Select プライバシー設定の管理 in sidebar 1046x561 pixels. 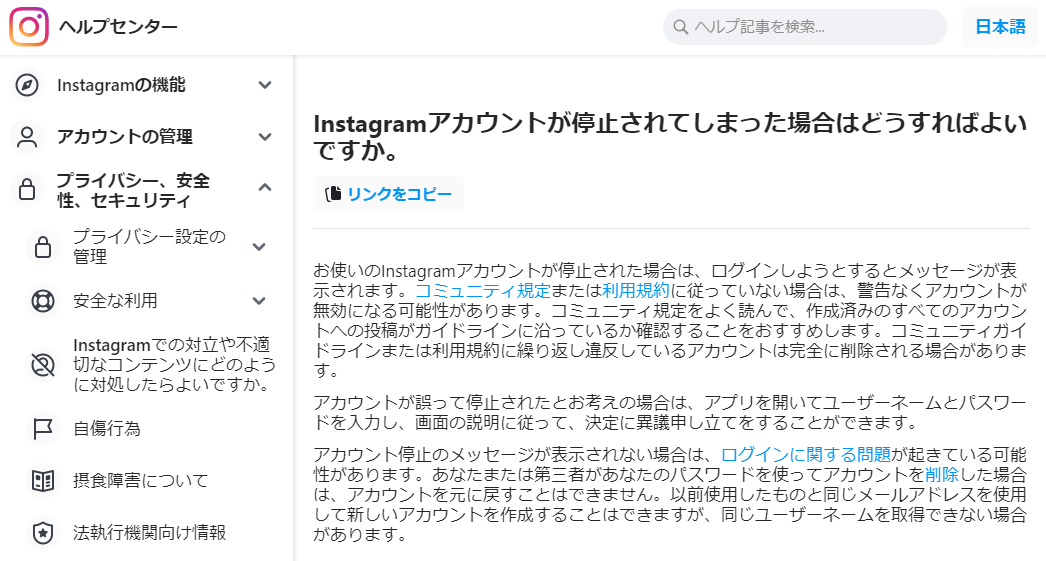pyautogui.click(x=149, y=247)
